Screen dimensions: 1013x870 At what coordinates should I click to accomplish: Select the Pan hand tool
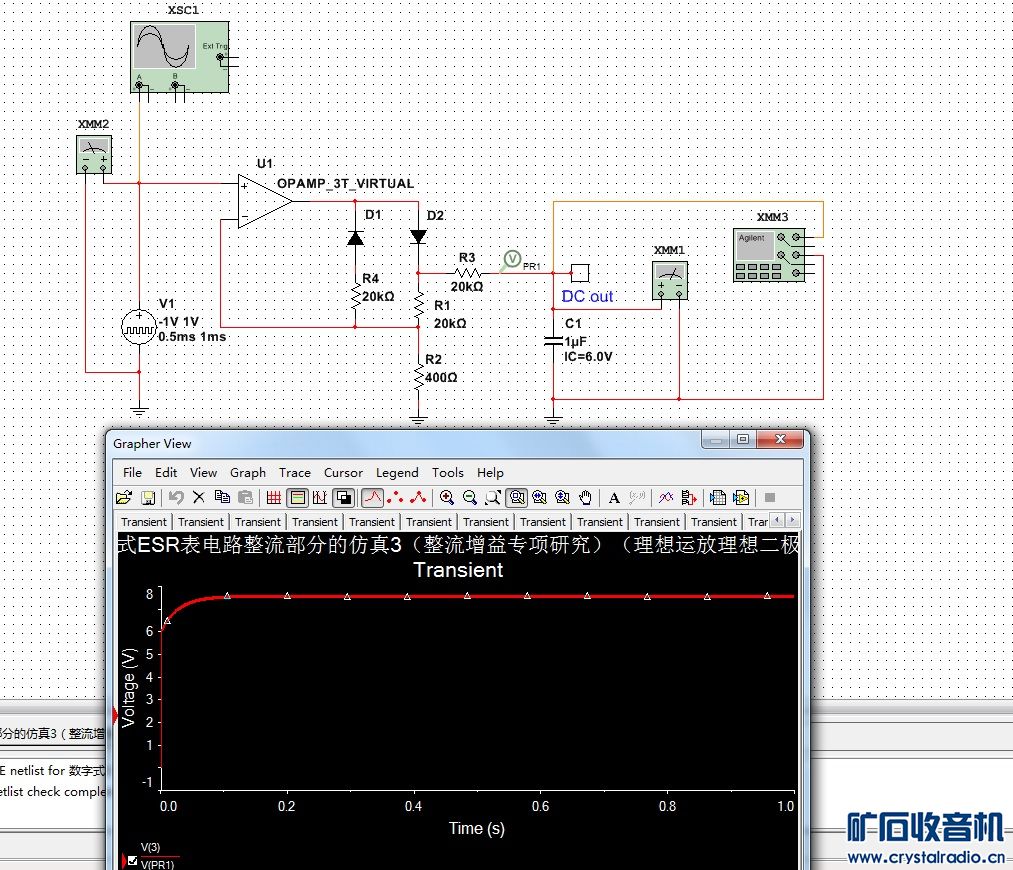pos(586,497)
